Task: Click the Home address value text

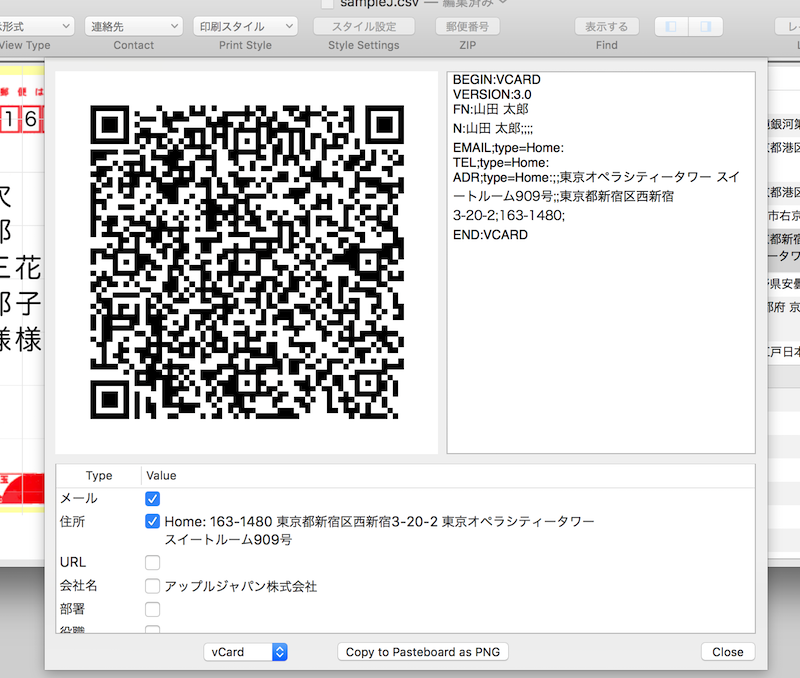Action: 379,531
